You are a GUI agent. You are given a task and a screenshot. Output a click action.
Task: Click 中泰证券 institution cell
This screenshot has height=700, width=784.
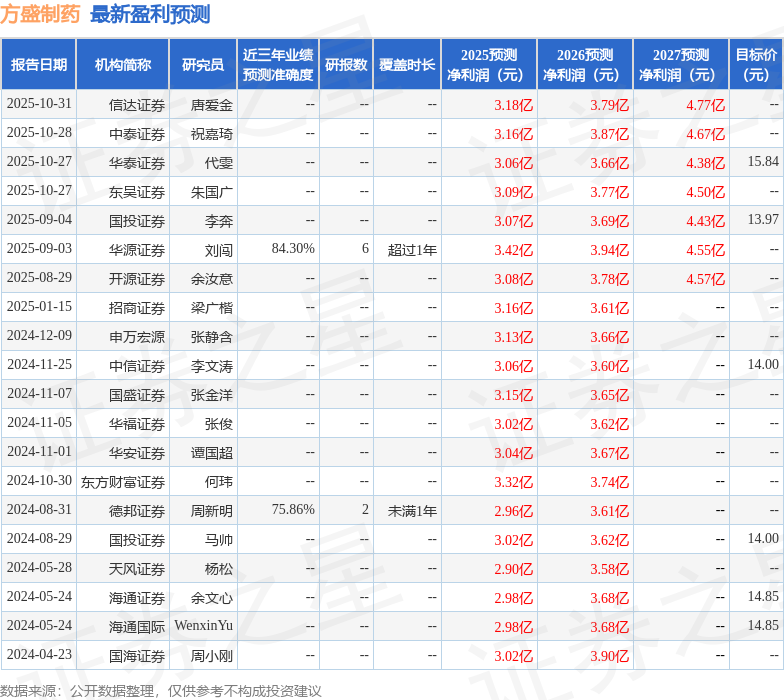point(137,134)
